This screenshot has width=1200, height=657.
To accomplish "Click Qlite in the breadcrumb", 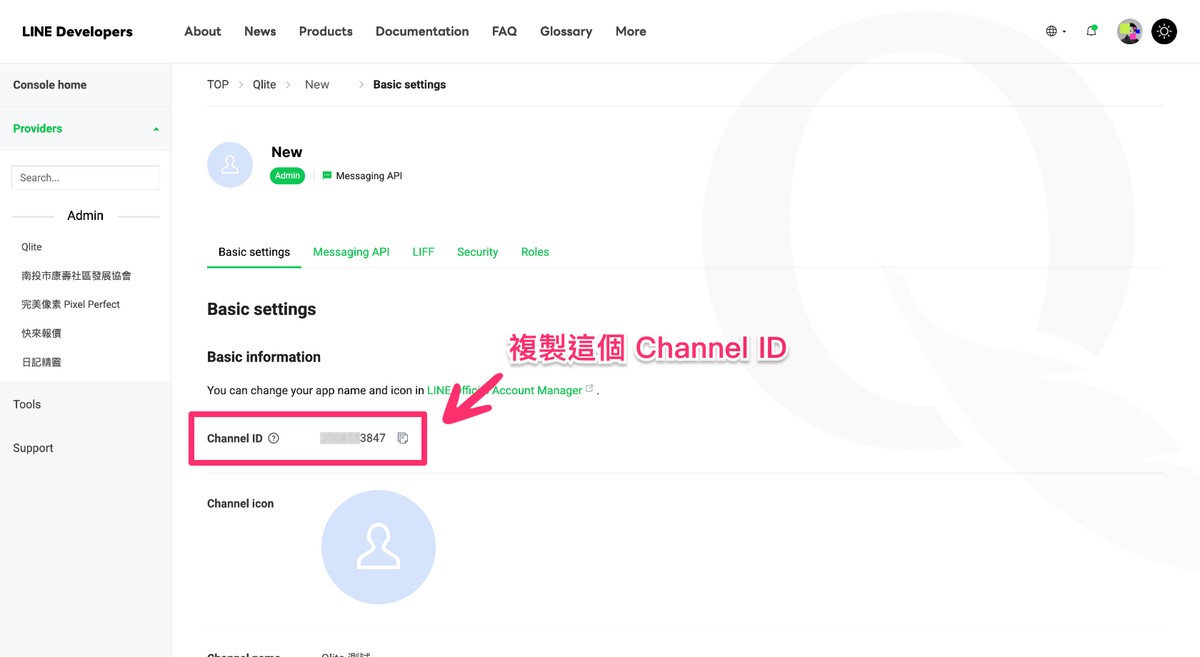I will (x=264, y=85).
